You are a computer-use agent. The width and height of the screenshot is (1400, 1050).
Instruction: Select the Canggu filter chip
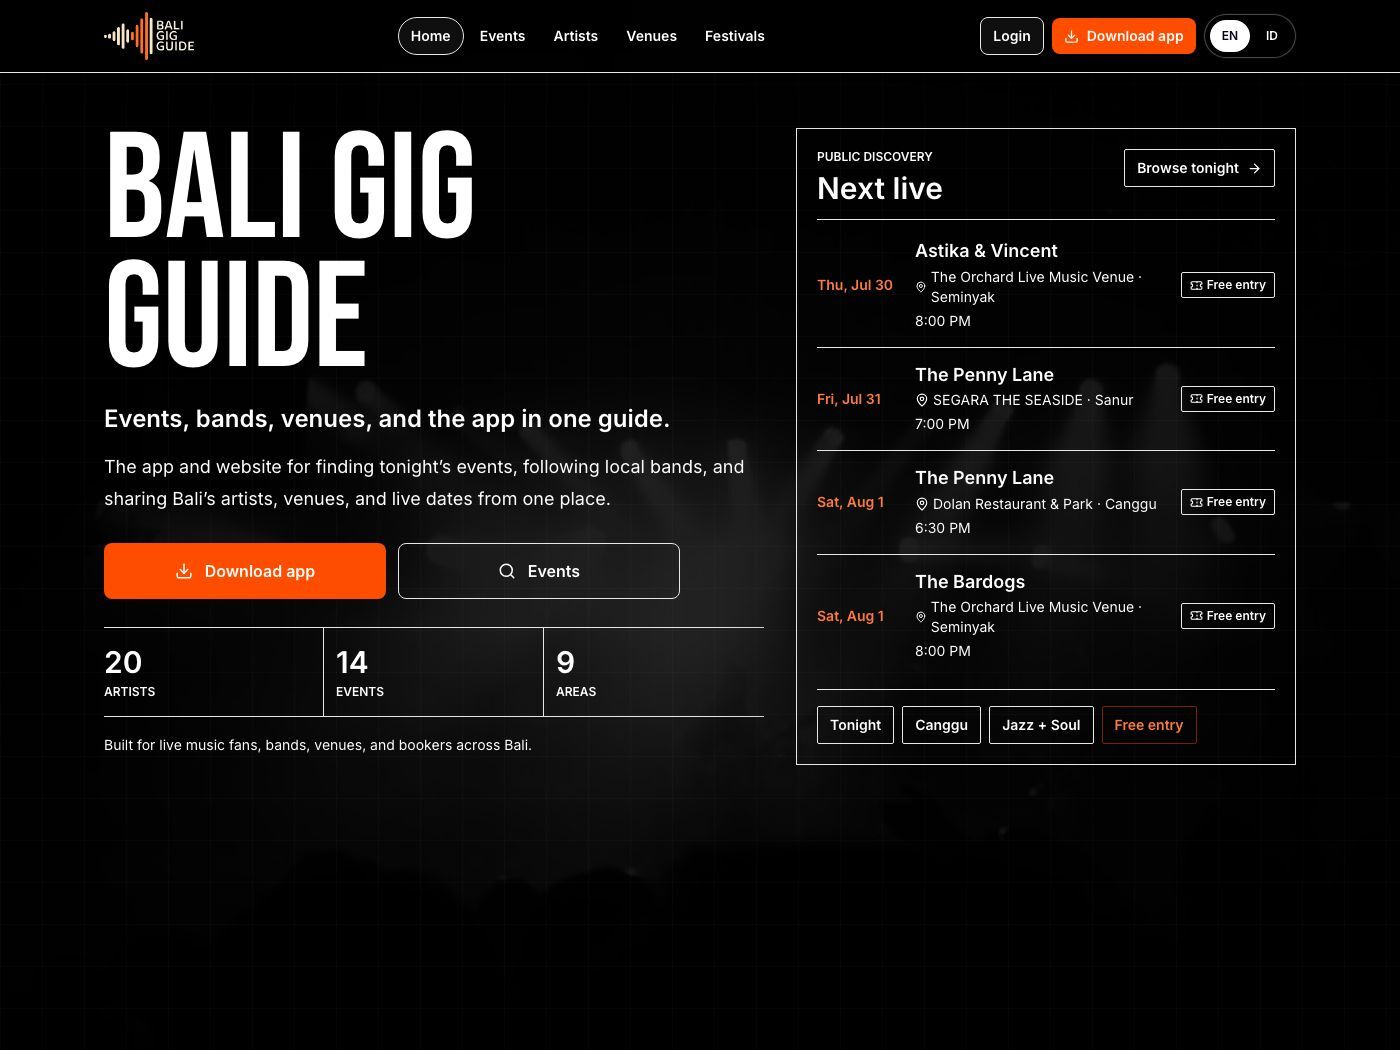click(x=941, y=725)
